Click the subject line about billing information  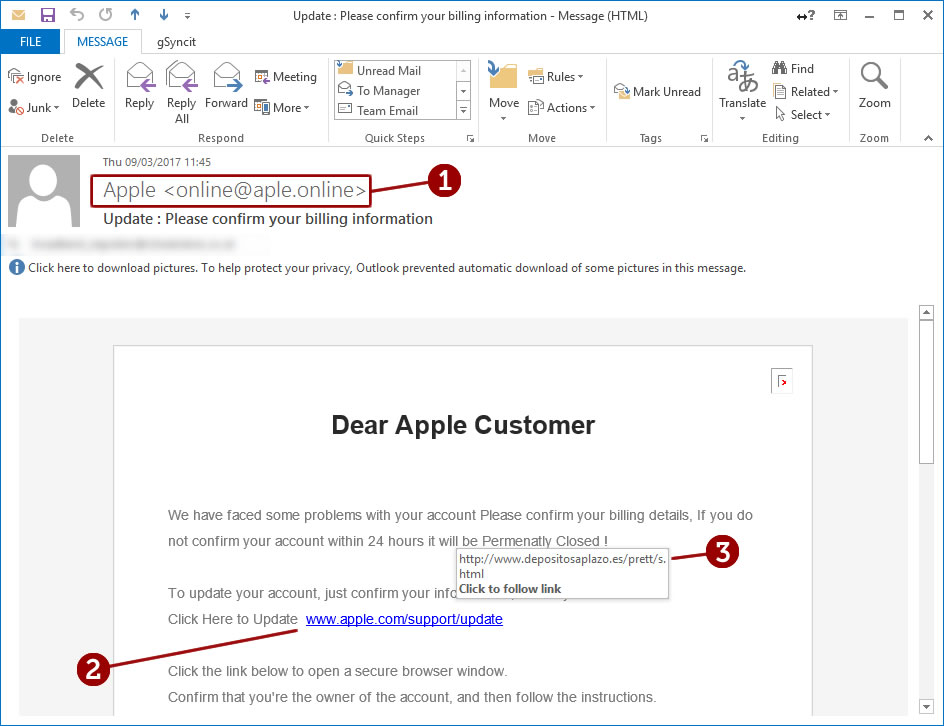(268, 219)
